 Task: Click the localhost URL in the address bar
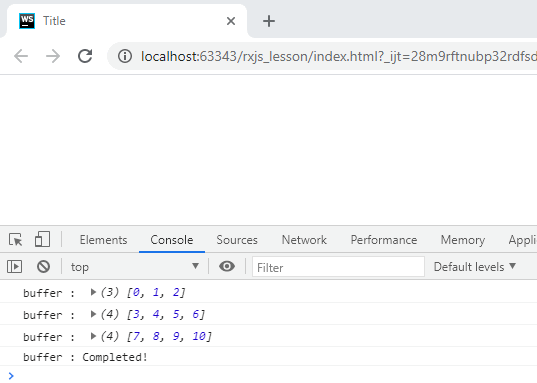click(x=338, y=56)
